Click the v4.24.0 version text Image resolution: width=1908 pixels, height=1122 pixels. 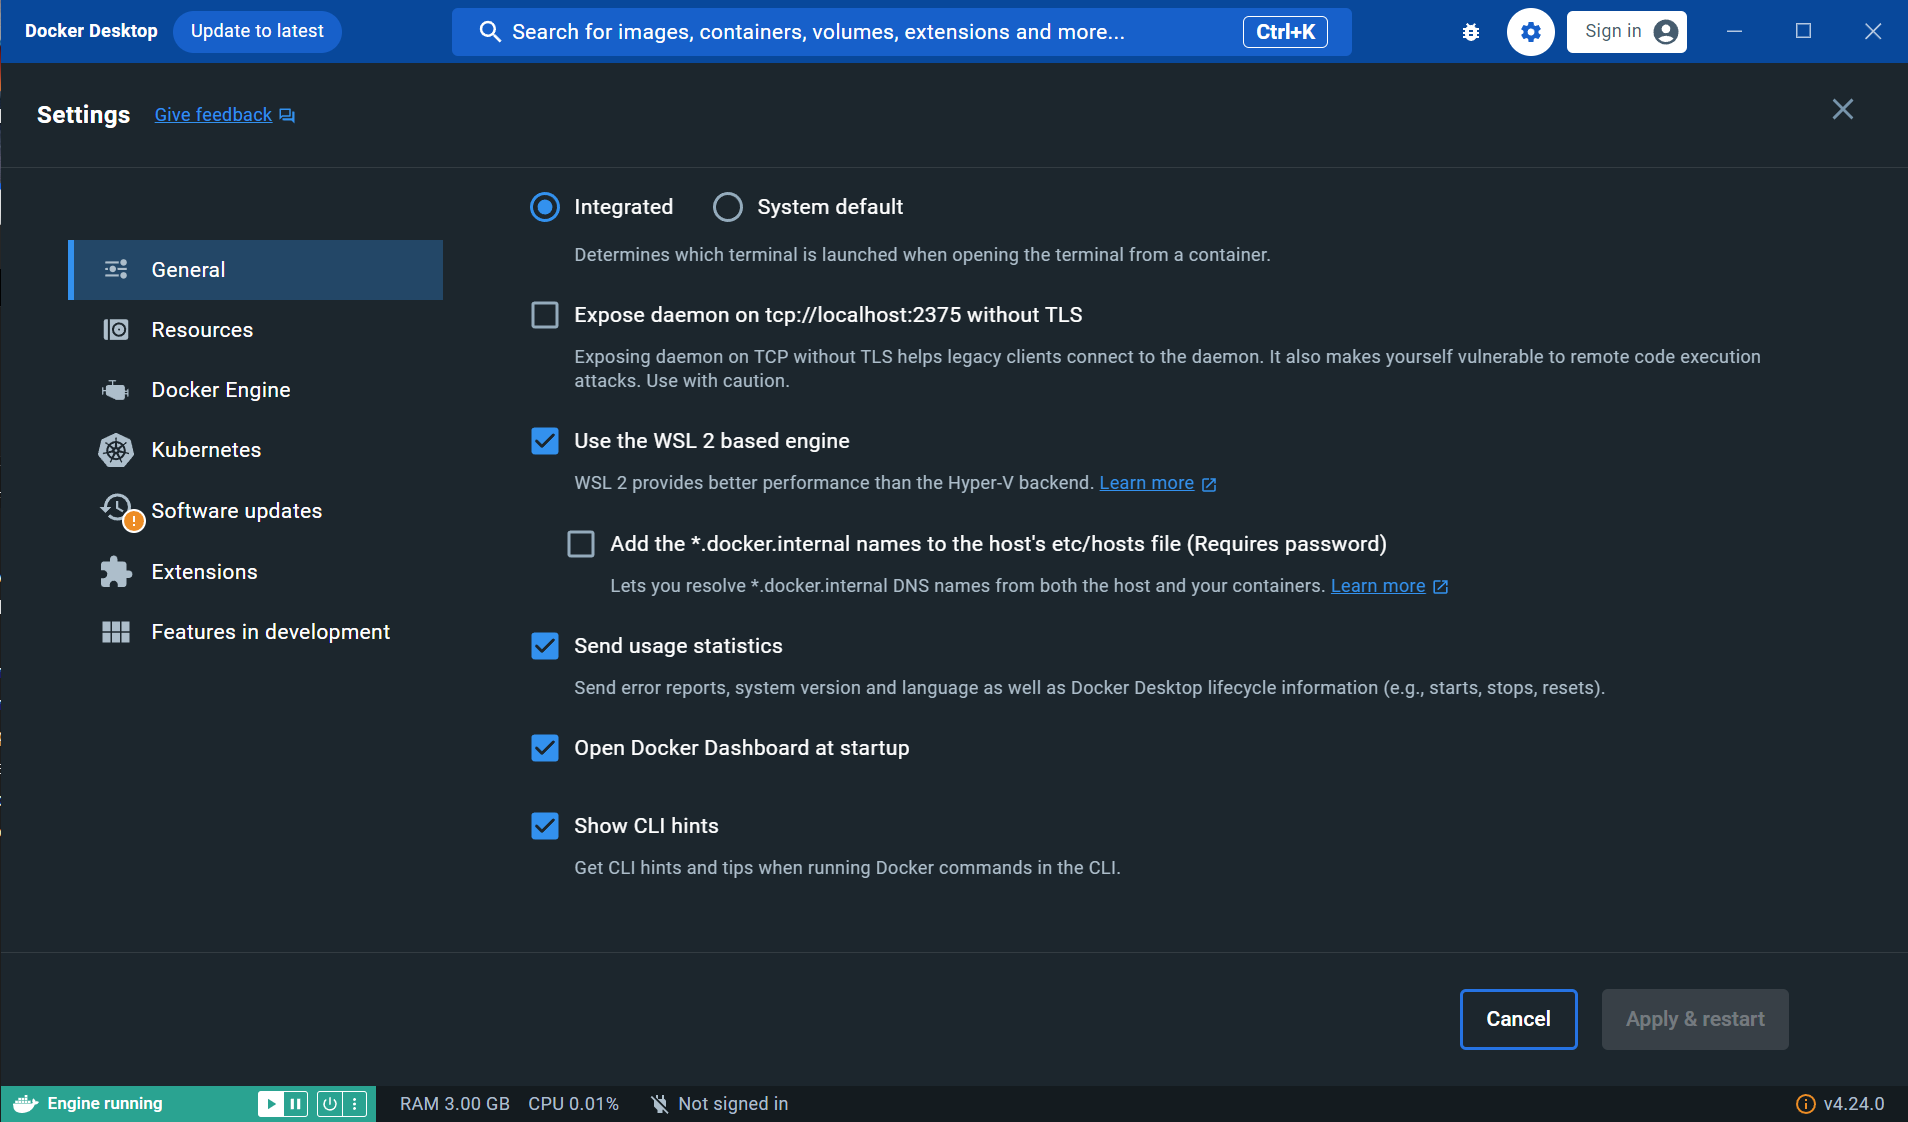1854,1104
